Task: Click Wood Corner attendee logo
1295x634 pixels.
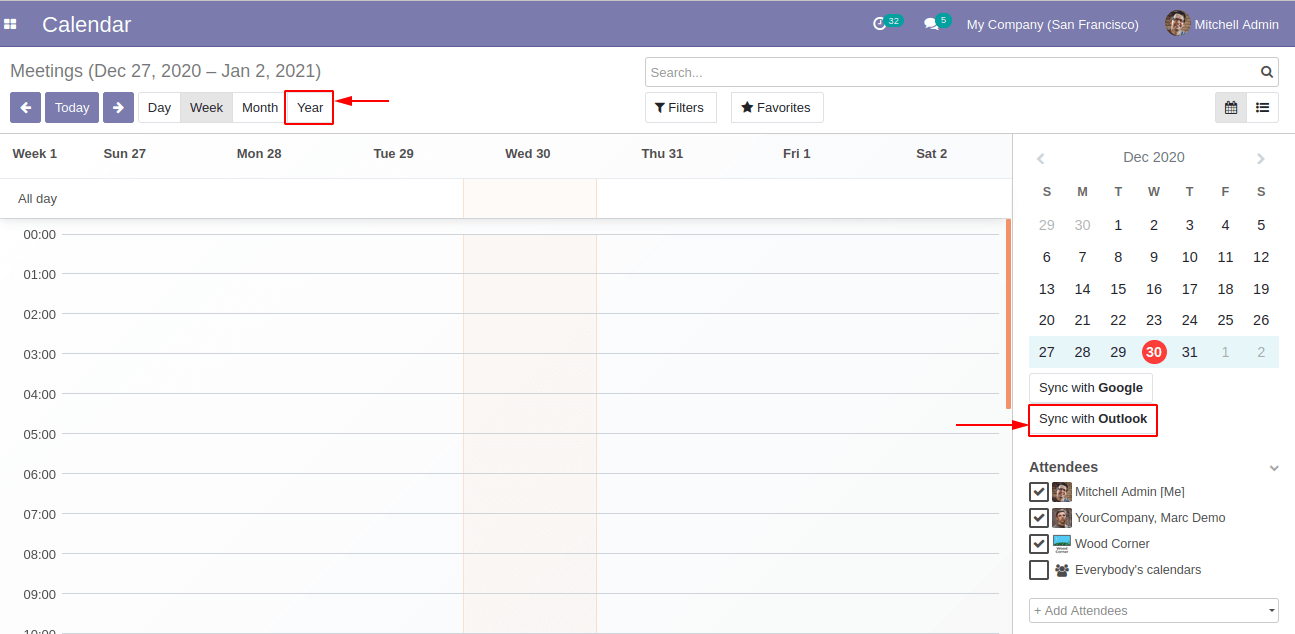Action: (x=1062, y=544)
